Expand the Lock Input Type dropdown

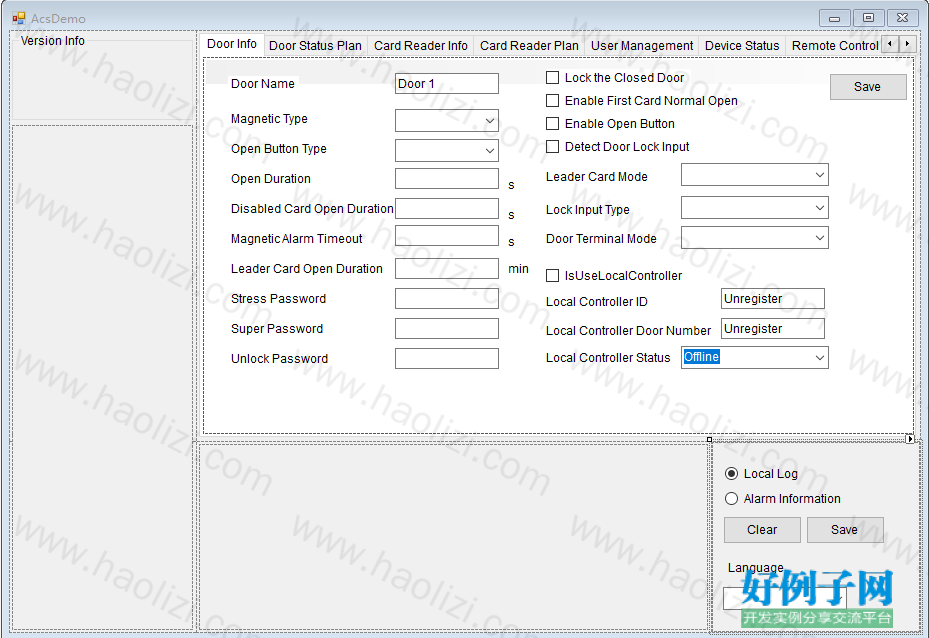(x=754, y=208)
